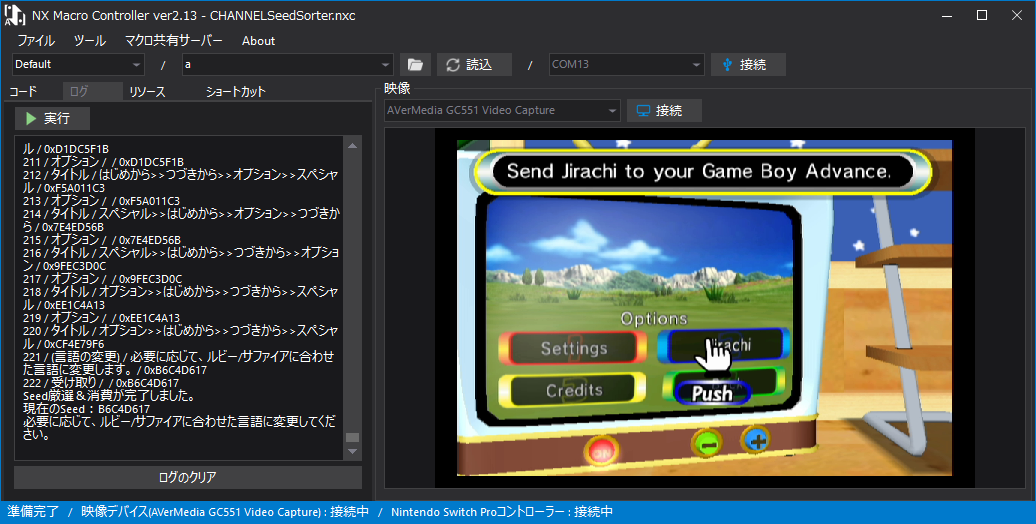1036x524 pixels.
Task: Click the log scrollbar thumb
Action: tap(353, 437)
